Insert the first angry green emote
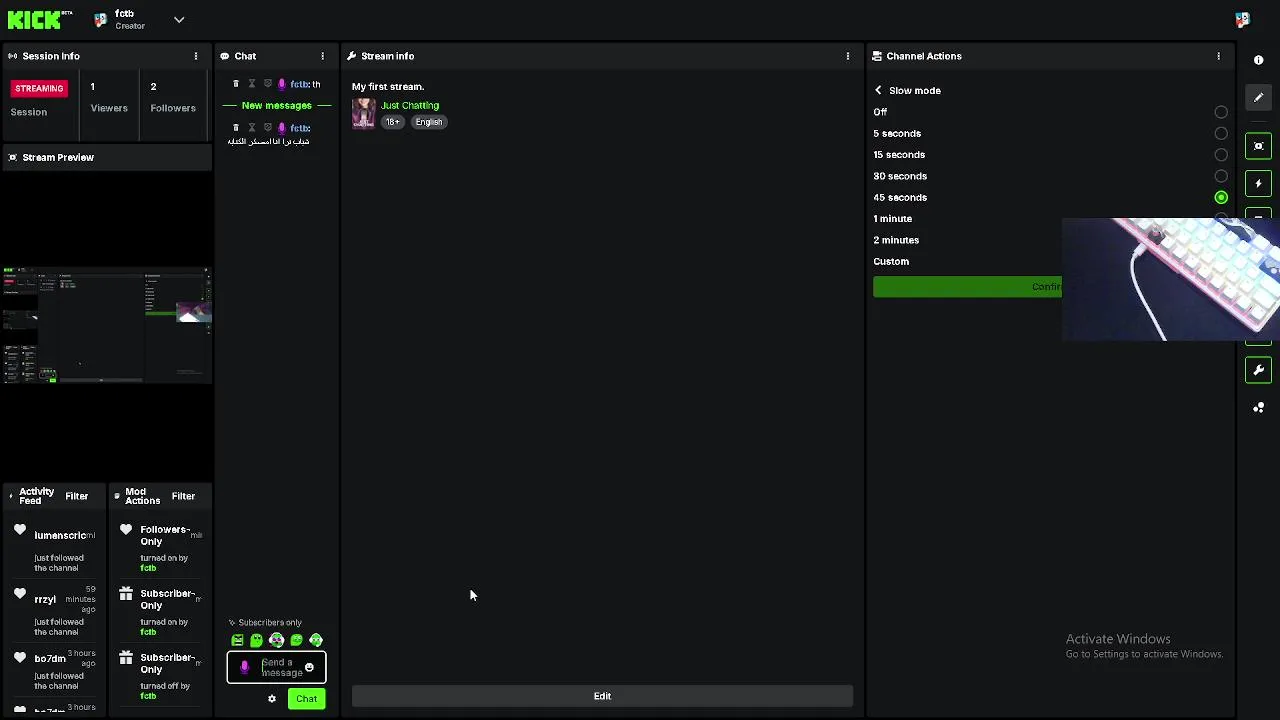The height and width of the screenshot is (720, 1280). [x=237, y=640]
